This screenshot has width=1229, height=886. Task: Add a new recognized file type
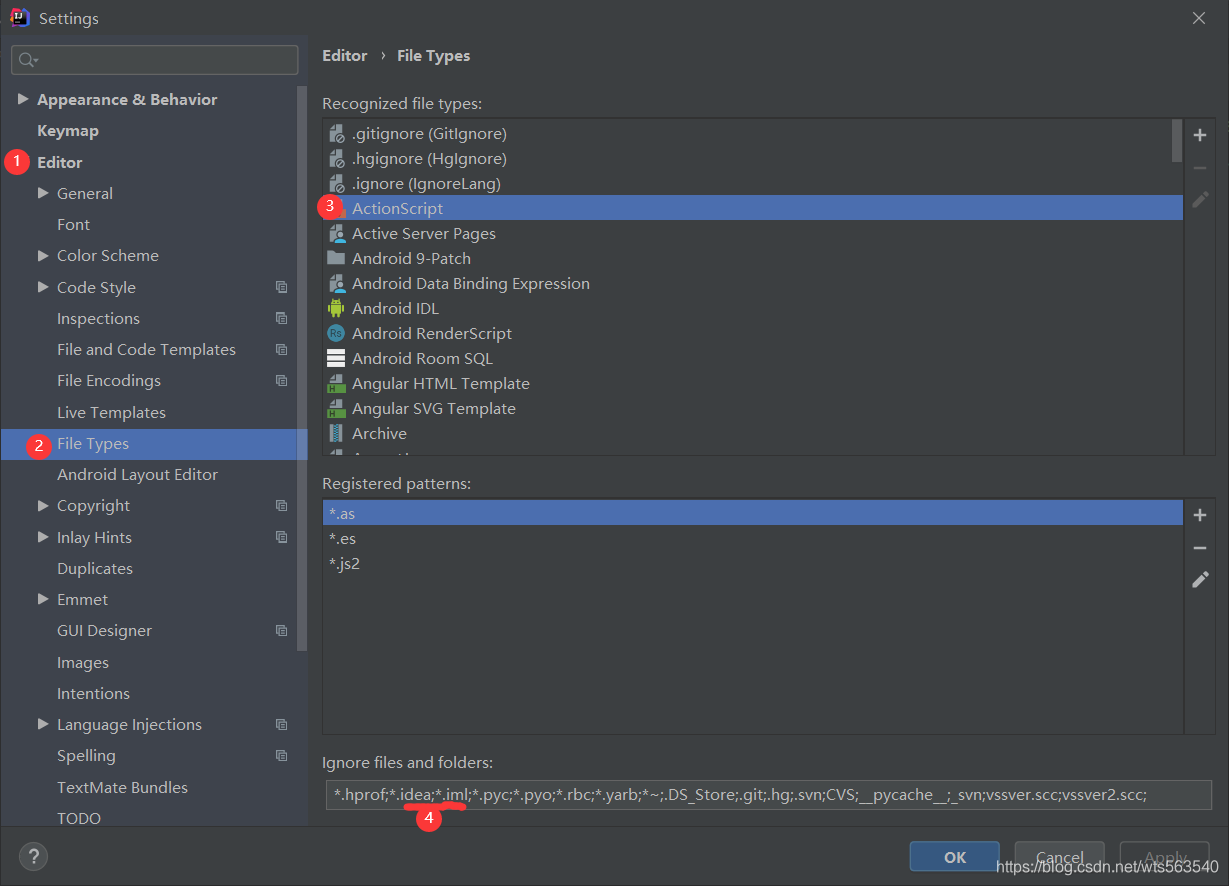[x=1200, y=135]
